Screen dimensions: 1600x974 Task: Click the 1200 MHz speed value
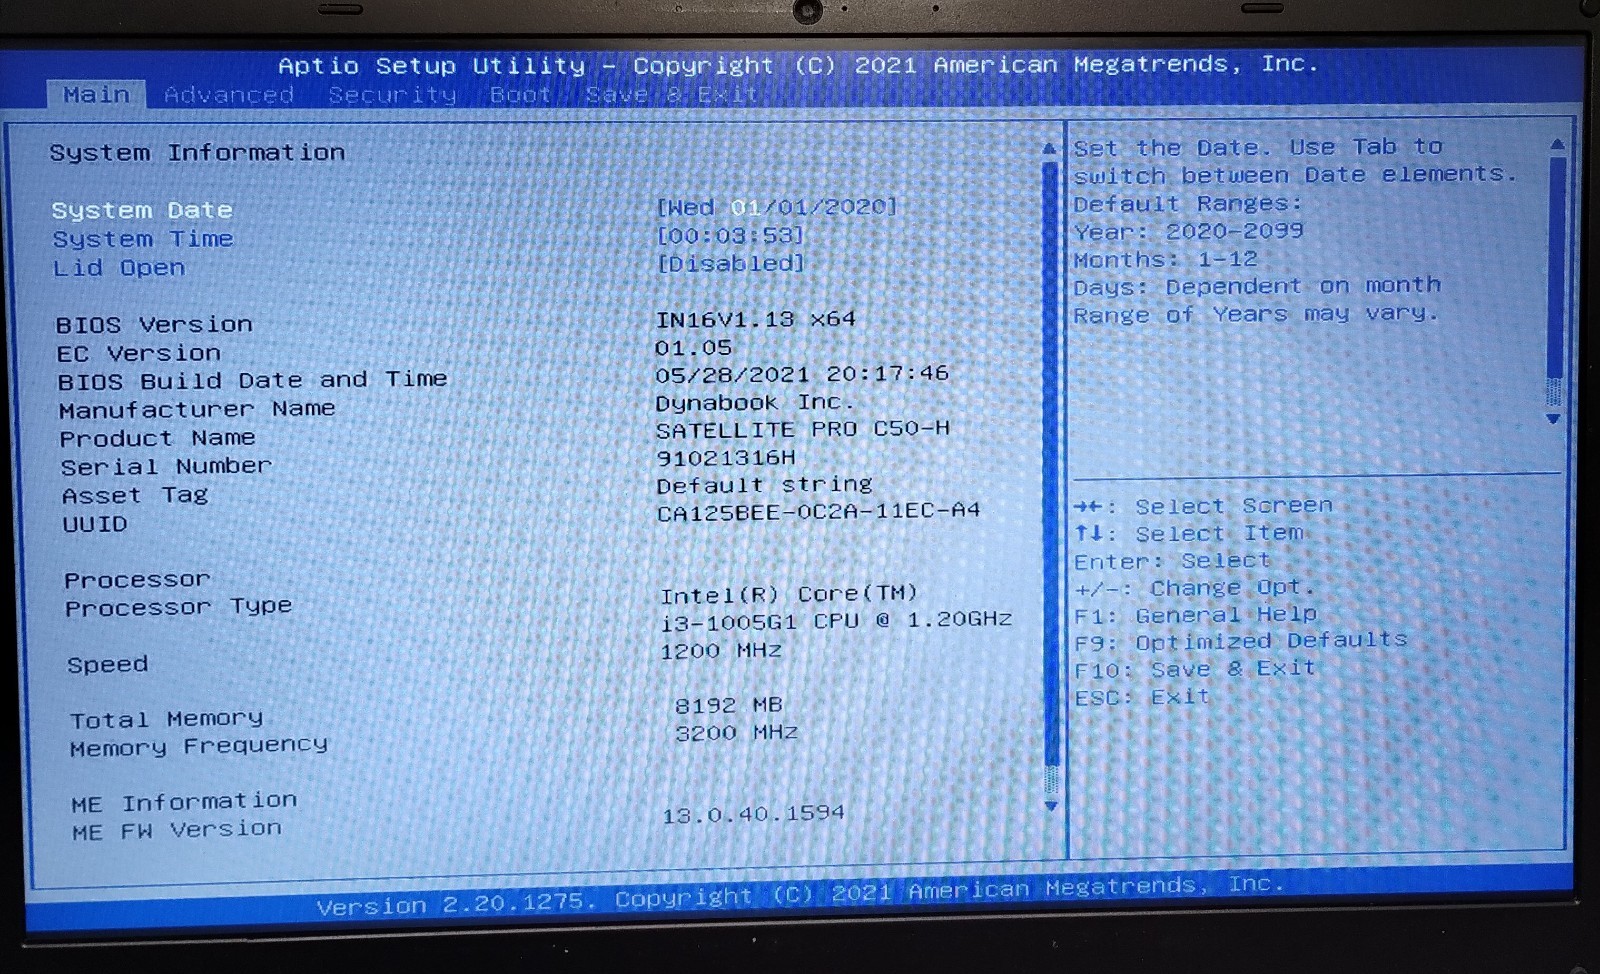coord(721,651)
